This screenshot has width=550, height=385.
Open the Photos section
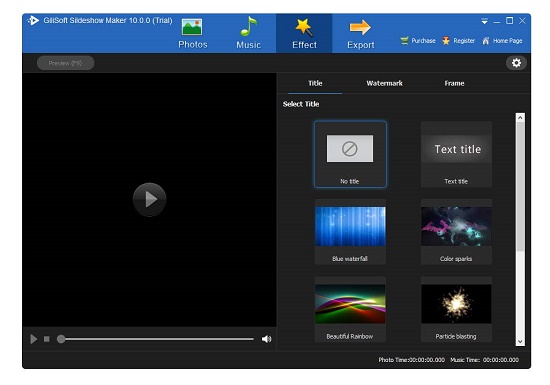coord(193,34)
